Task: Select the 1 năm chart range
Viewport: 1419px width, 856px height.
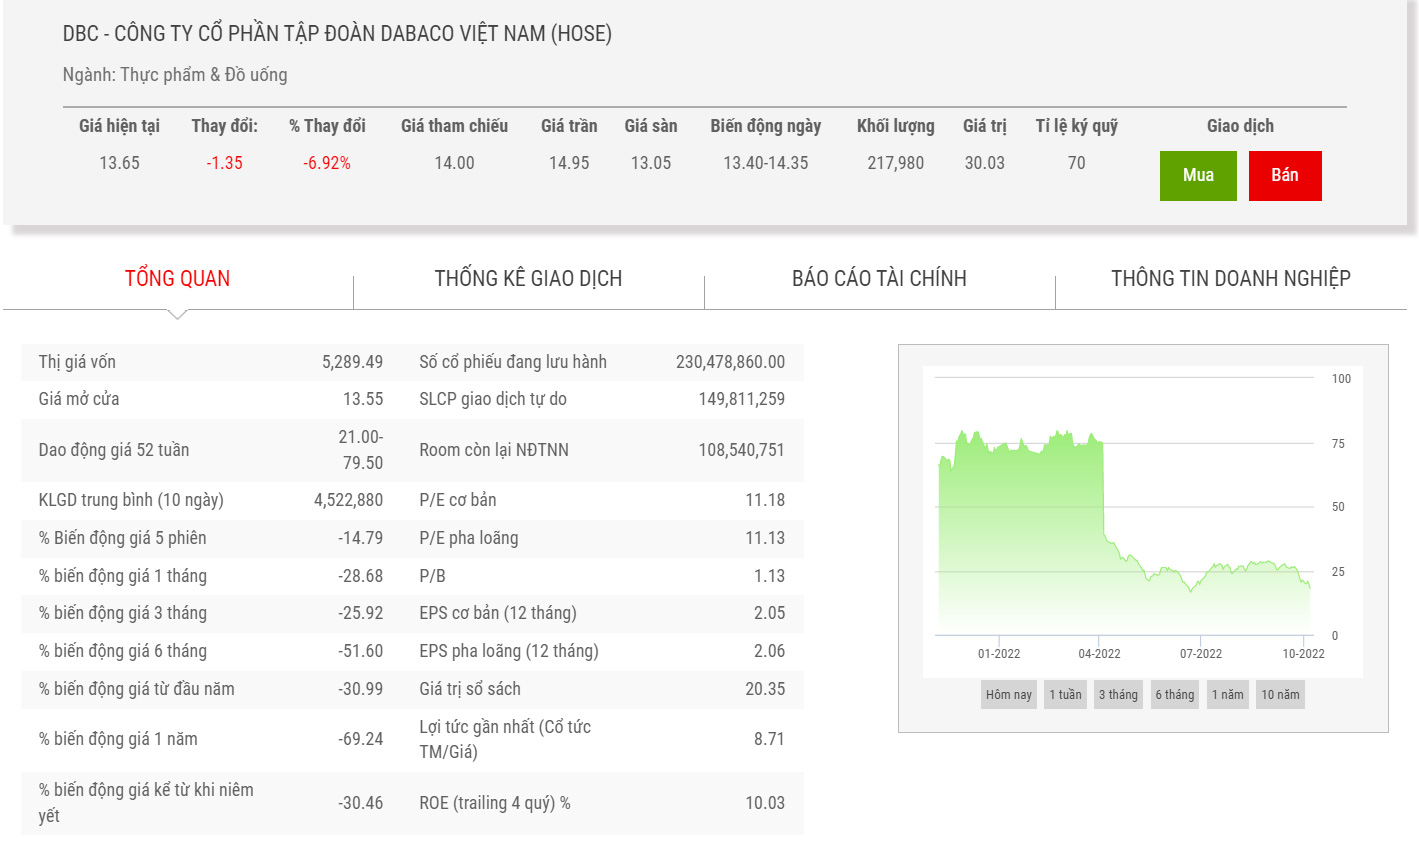Action: pyautogui.click(x=1227, y=695)
